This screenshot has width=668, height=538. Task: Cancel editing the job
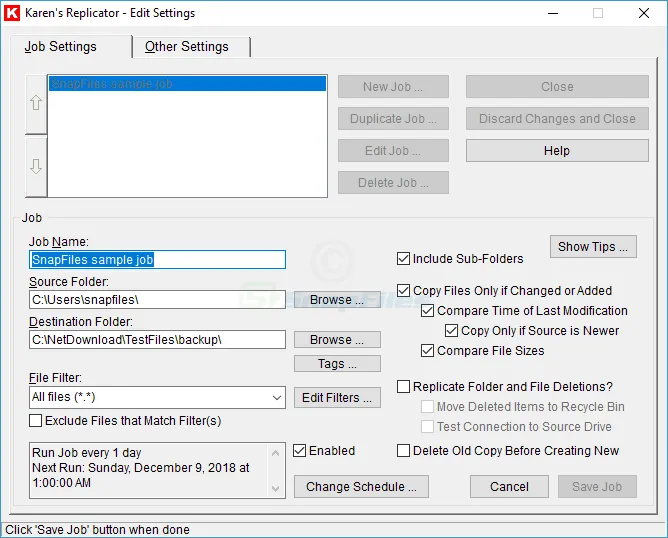pos(509,486)
